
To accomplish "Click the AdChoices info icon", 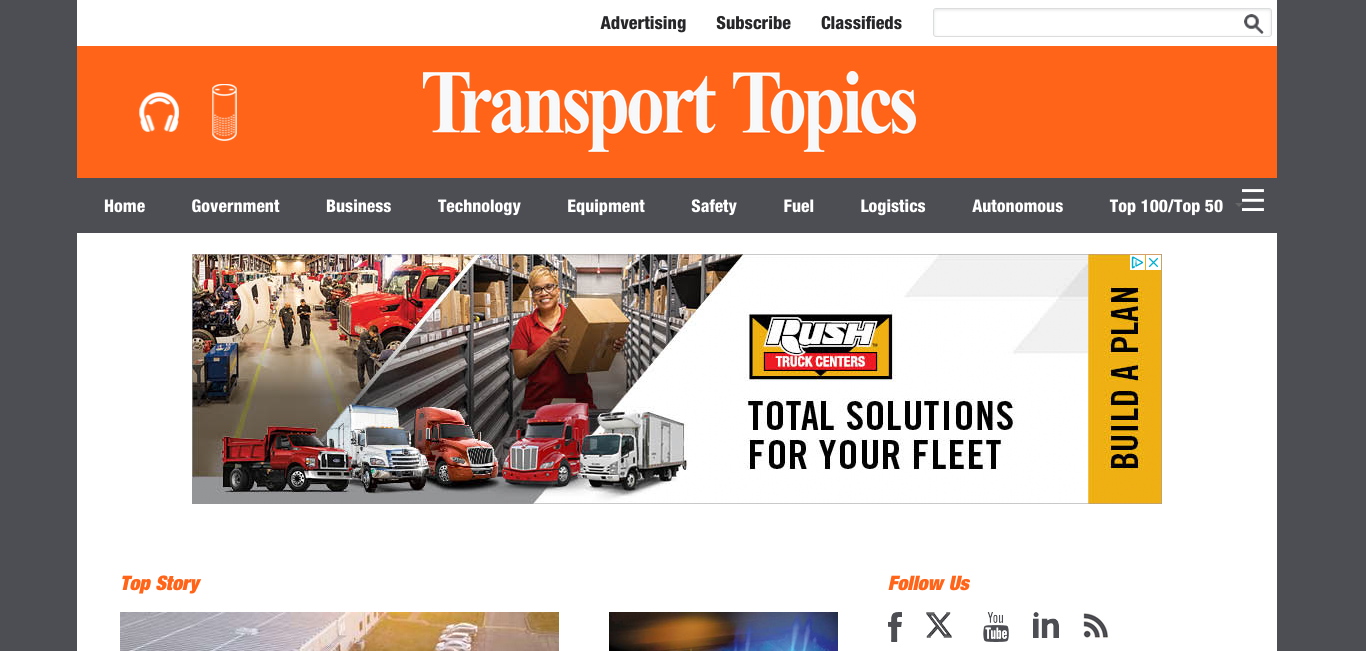I will tap(1137, 263).
